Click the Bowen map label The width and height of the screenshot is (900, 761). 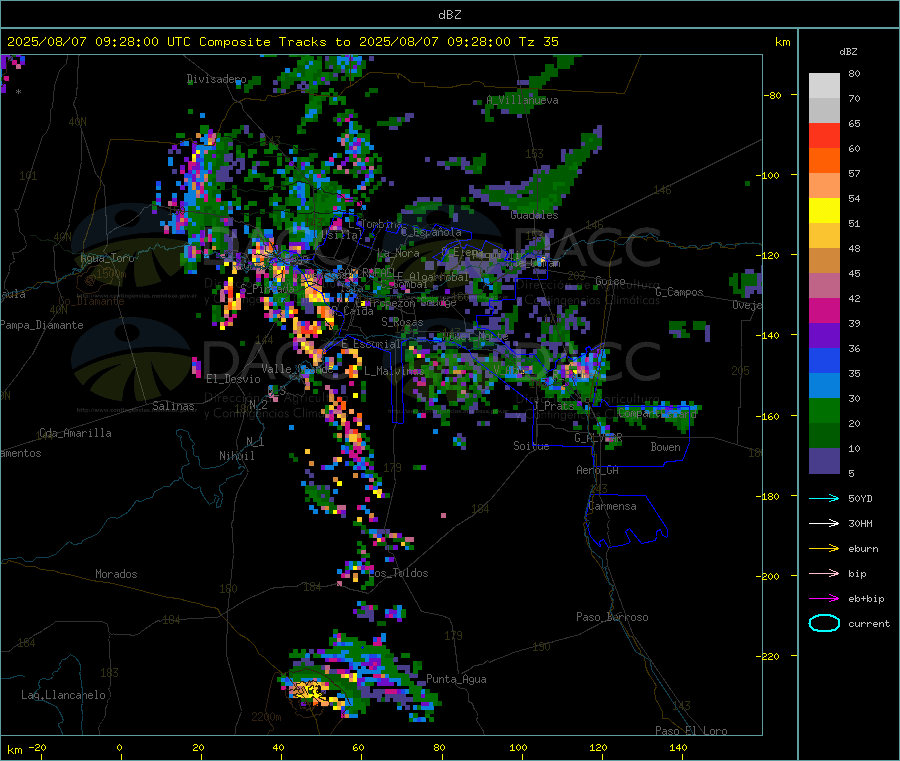(x=665, y=447)
